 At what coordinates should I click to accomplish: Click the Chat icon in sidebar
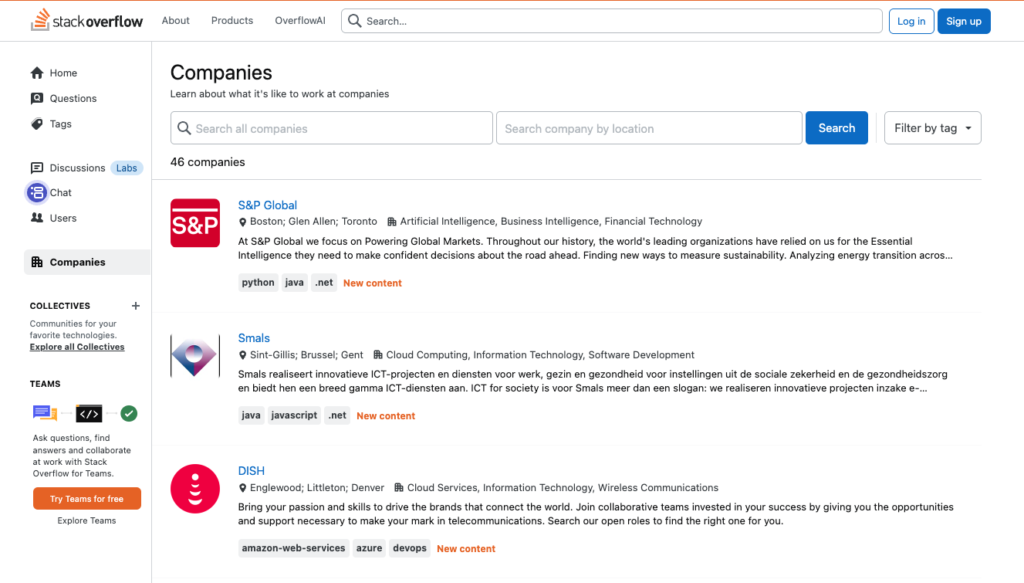pos(37,193)
